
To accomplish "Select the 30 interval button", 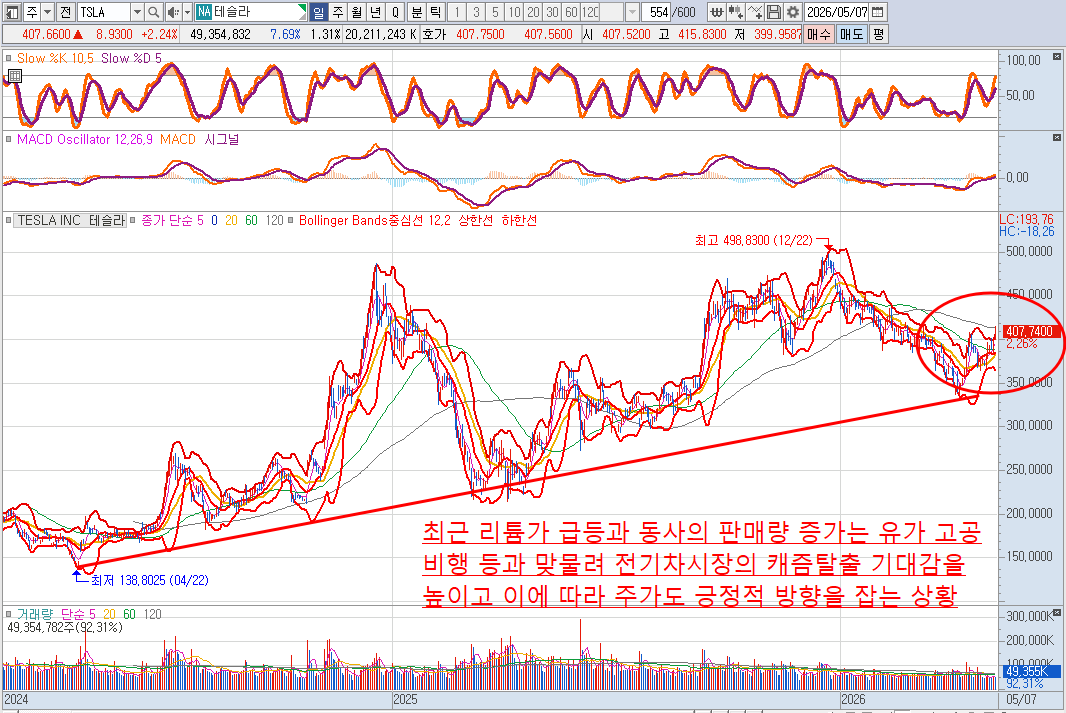I will pyautogui.click(x=552, y=12).
